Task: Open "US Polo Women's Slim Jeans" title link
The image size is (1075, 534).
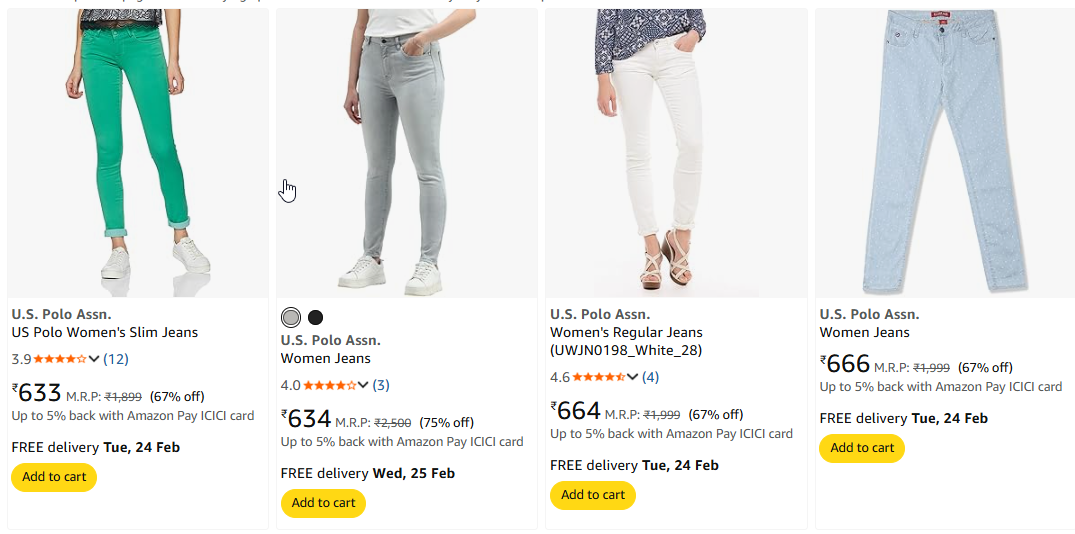Action: 105,332
